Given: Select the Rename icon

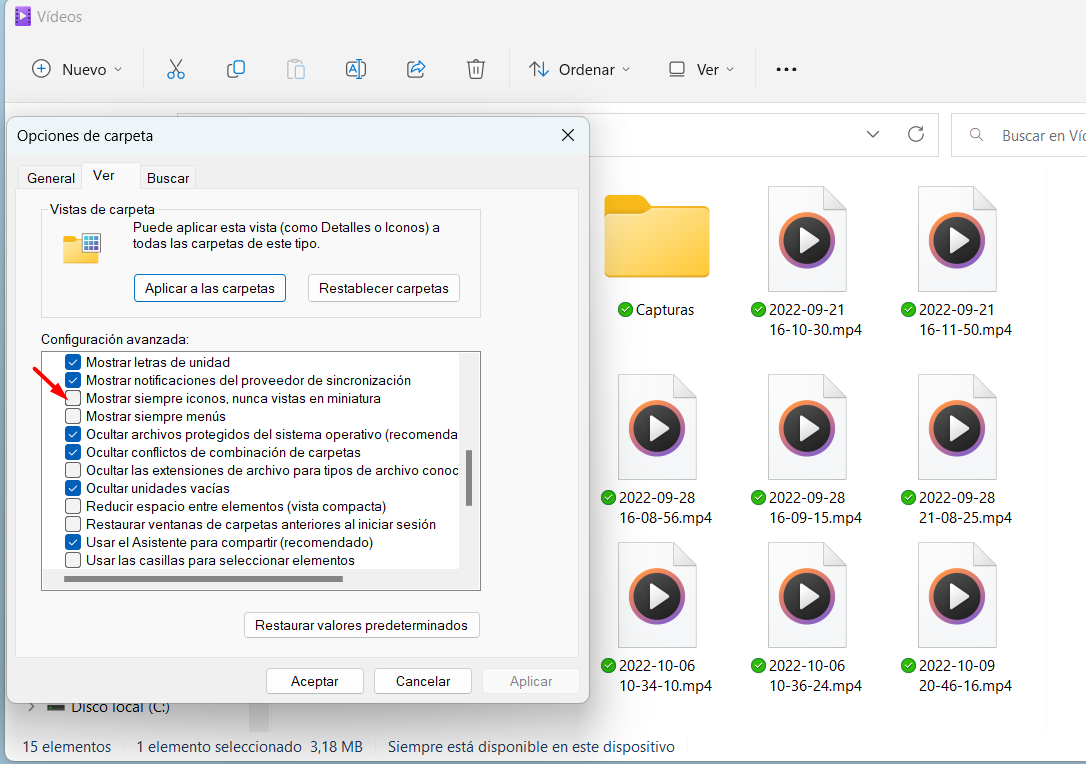Looking at the screenshot, I should tap(356, 69).
